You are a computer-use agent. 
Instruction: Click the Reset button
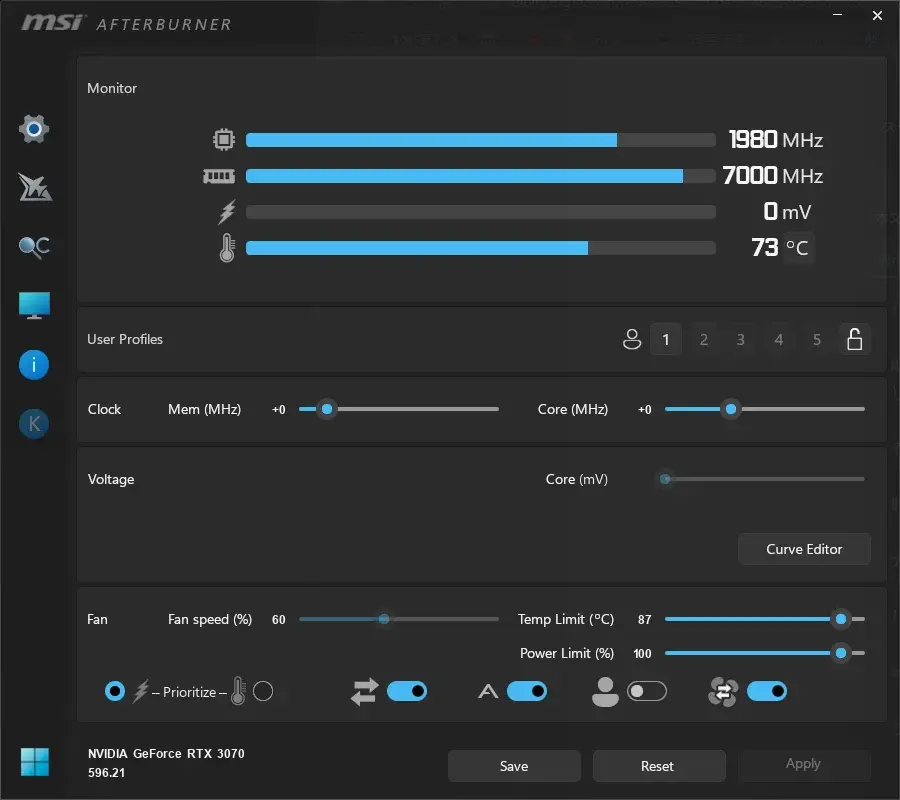[659, 766]
